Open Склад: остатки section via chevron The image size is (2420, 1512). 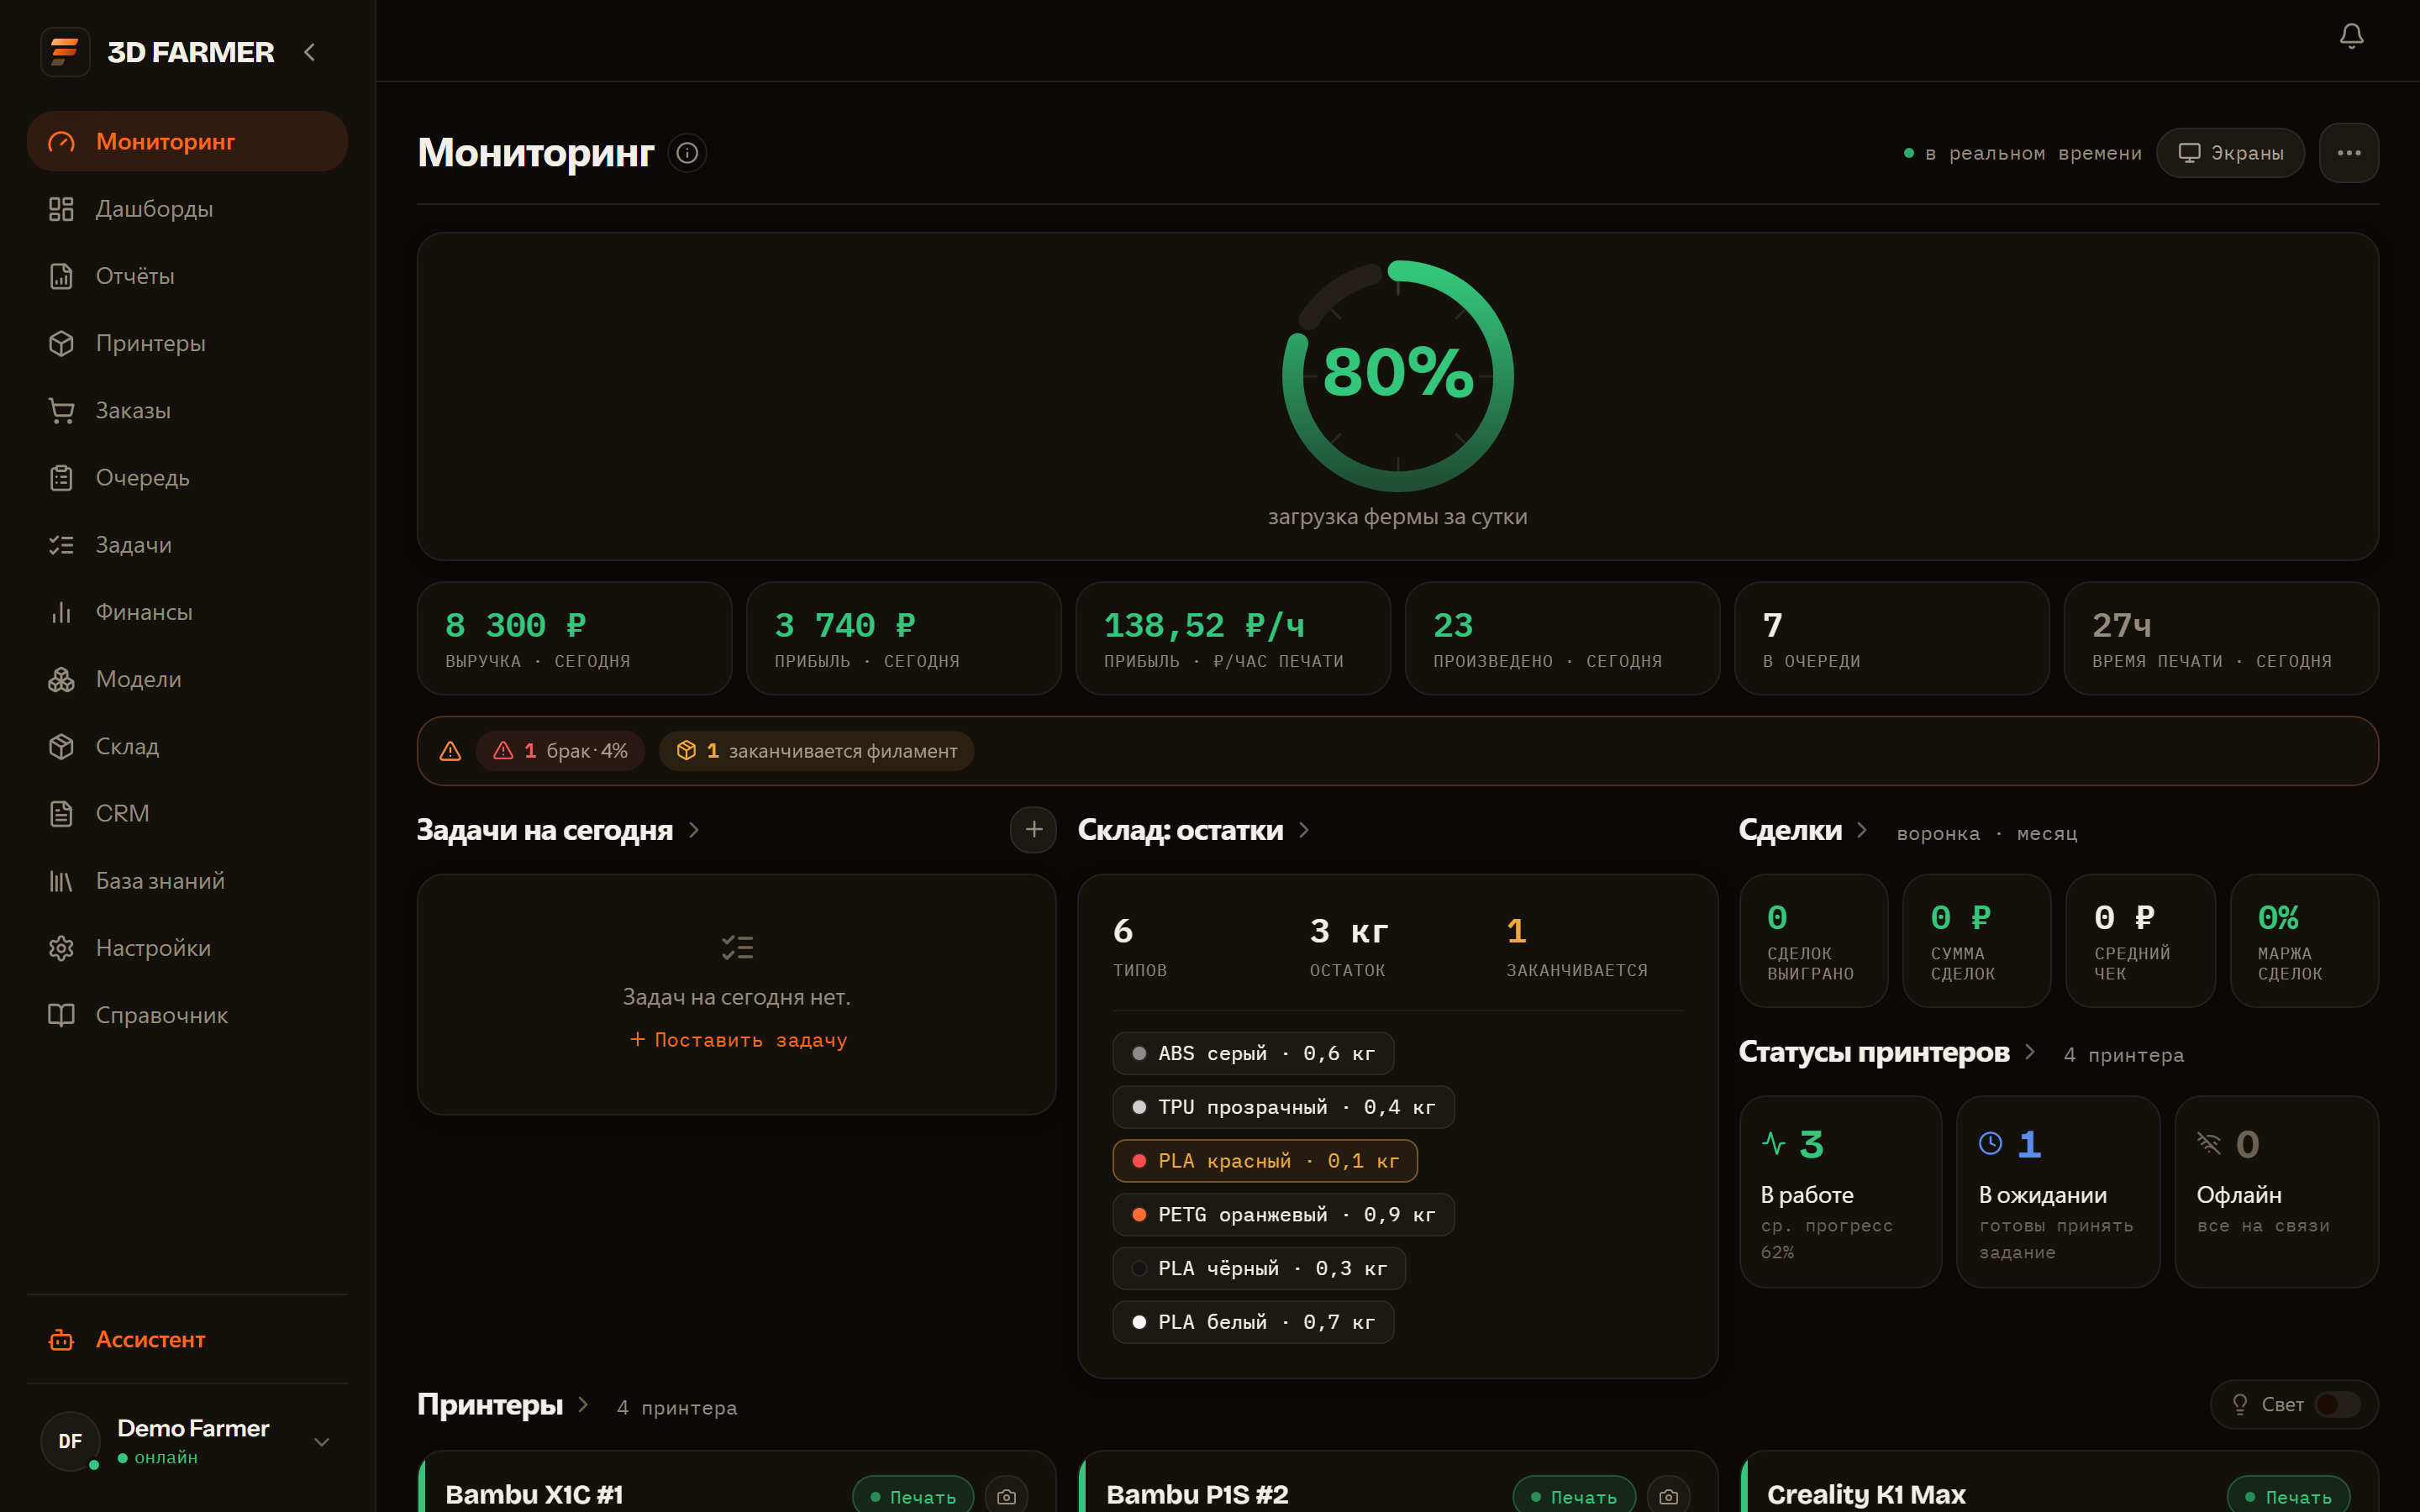click(x=1304, y=830)
